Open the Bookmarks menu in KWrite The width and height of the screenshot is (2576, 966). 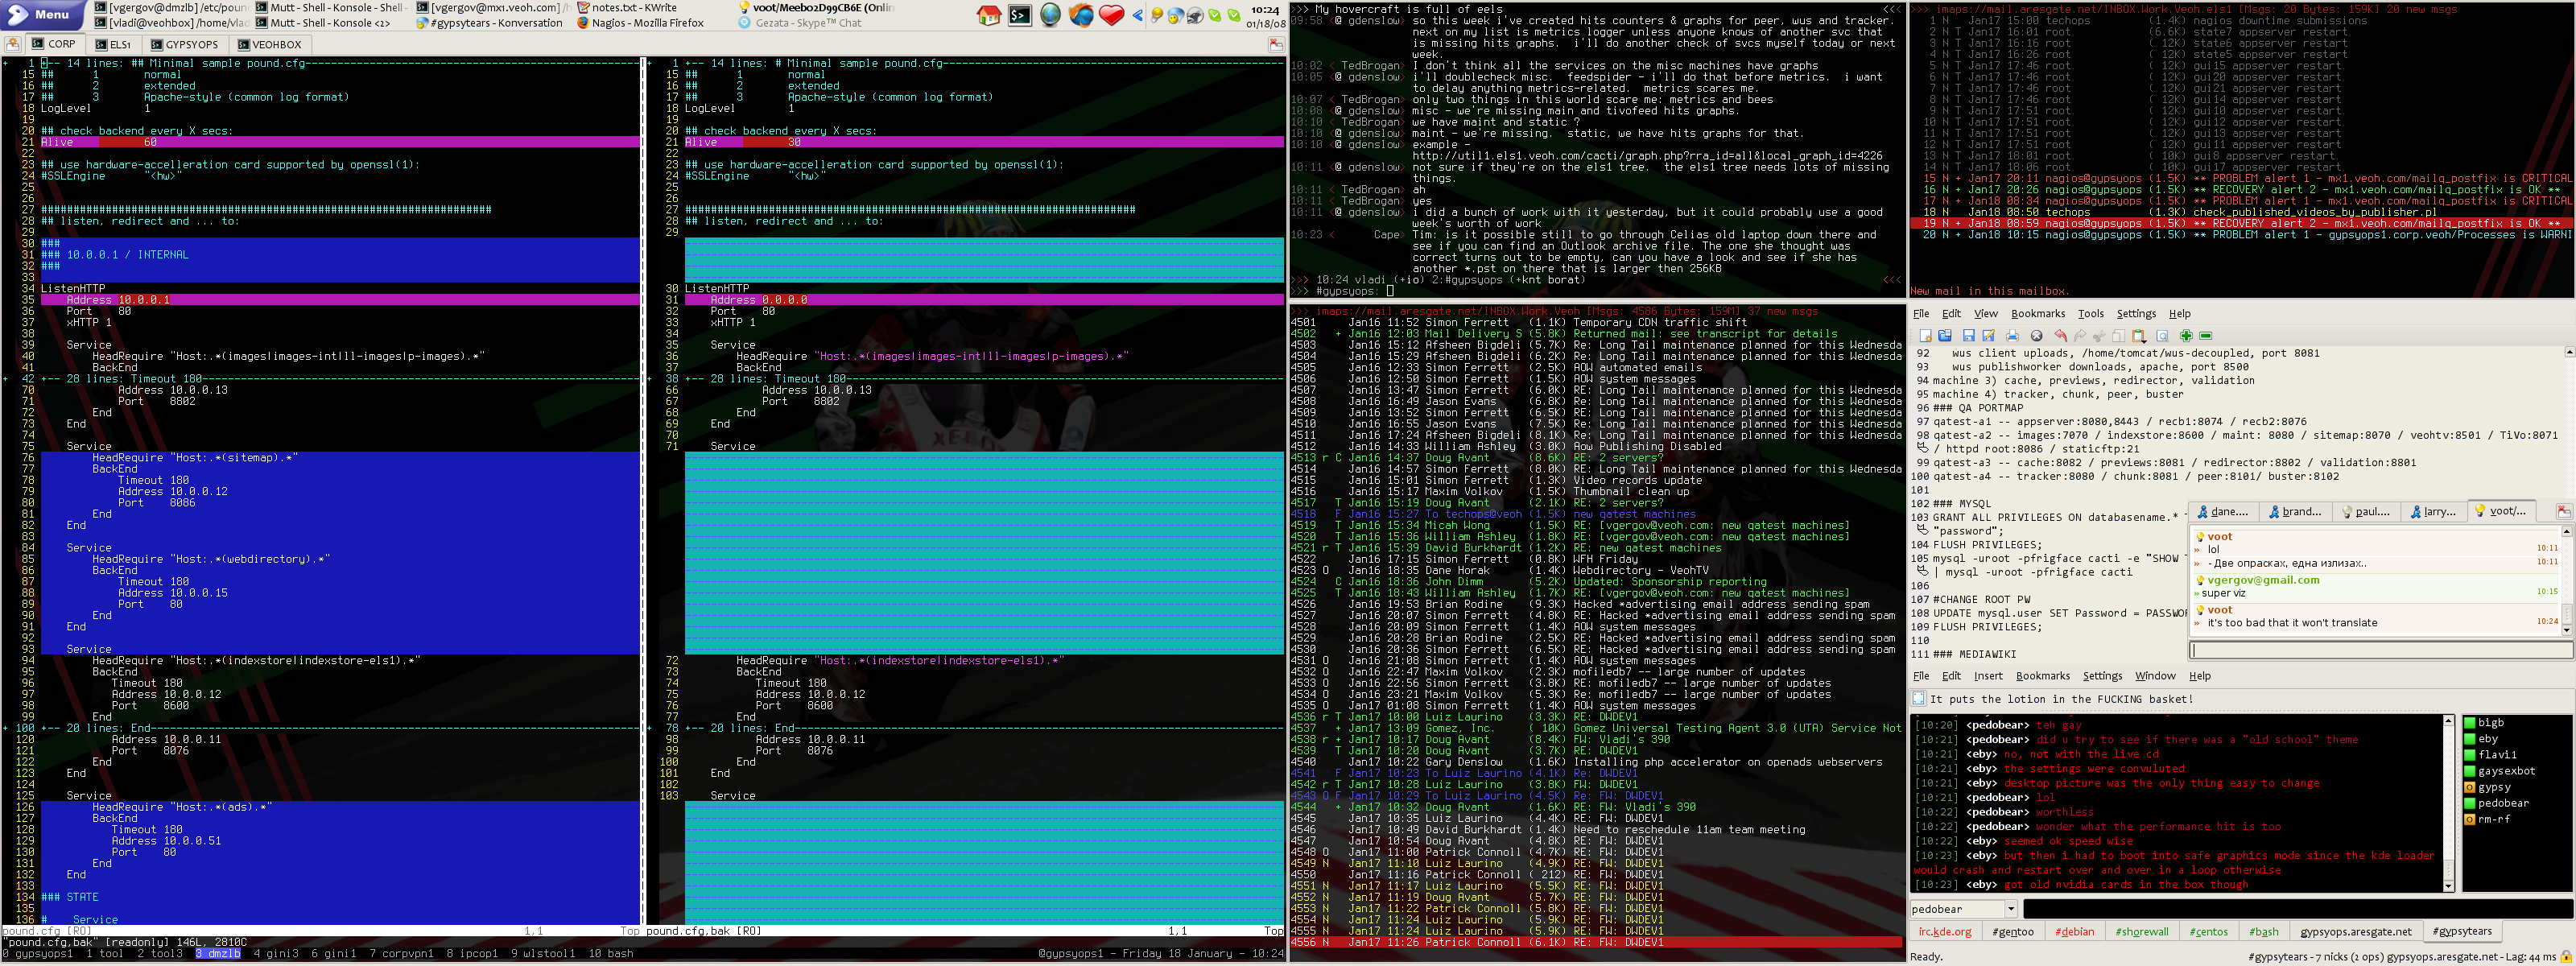[2038, 314]
